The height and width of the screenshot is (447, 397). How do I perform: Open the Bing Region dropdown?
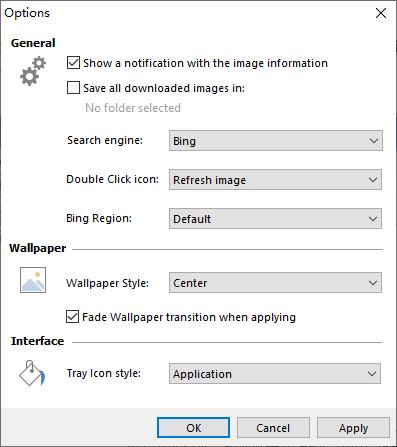pos(275,219)
